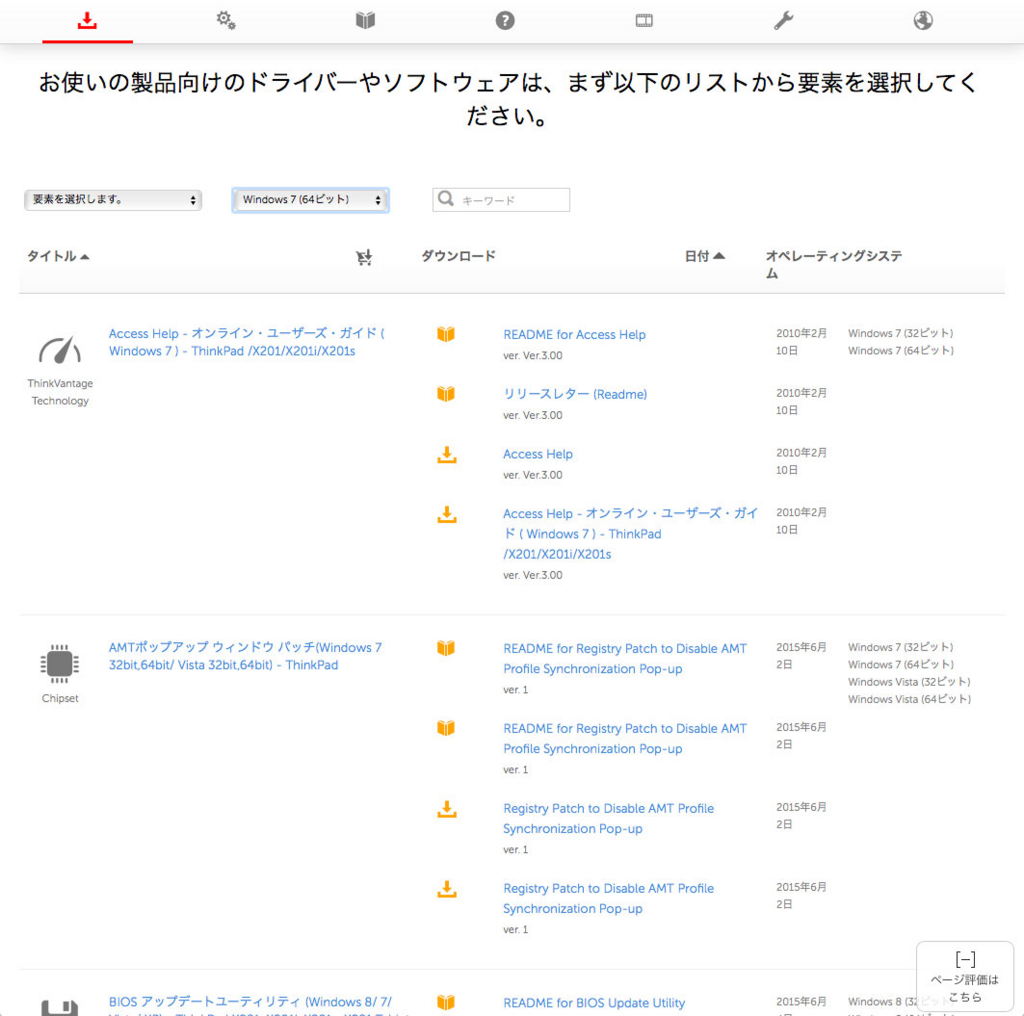The image size is (1024, 1016).
Task: Open the README for BIOS Update Utility link
Action: [x=594, y=1002]
